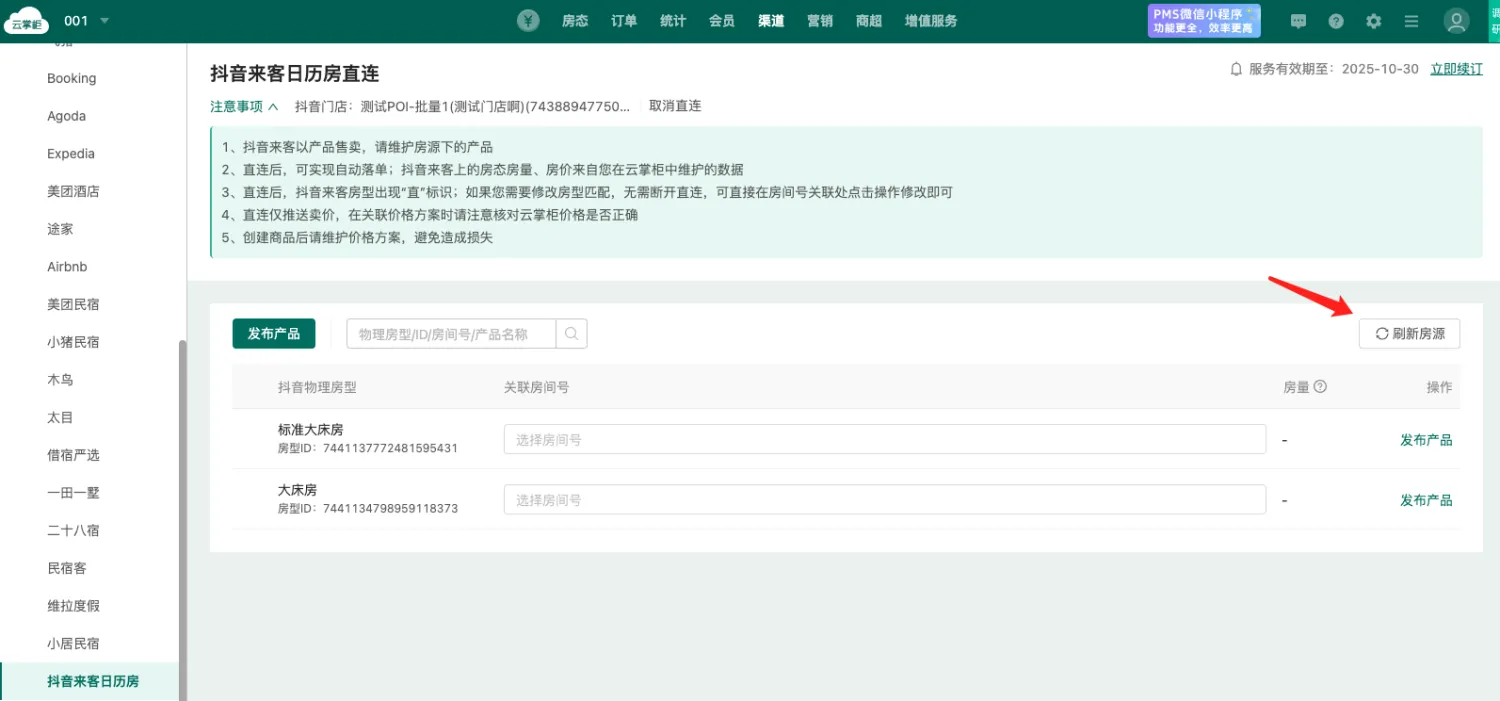The width and height of the screenshot is (1500, 701).
Task: Open the 商超 menu
Action: [869, 21]
